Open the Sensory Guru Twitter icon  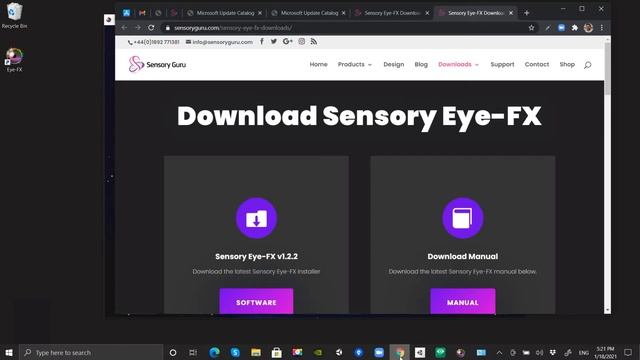pyautogui.click(x=273, y=41)
